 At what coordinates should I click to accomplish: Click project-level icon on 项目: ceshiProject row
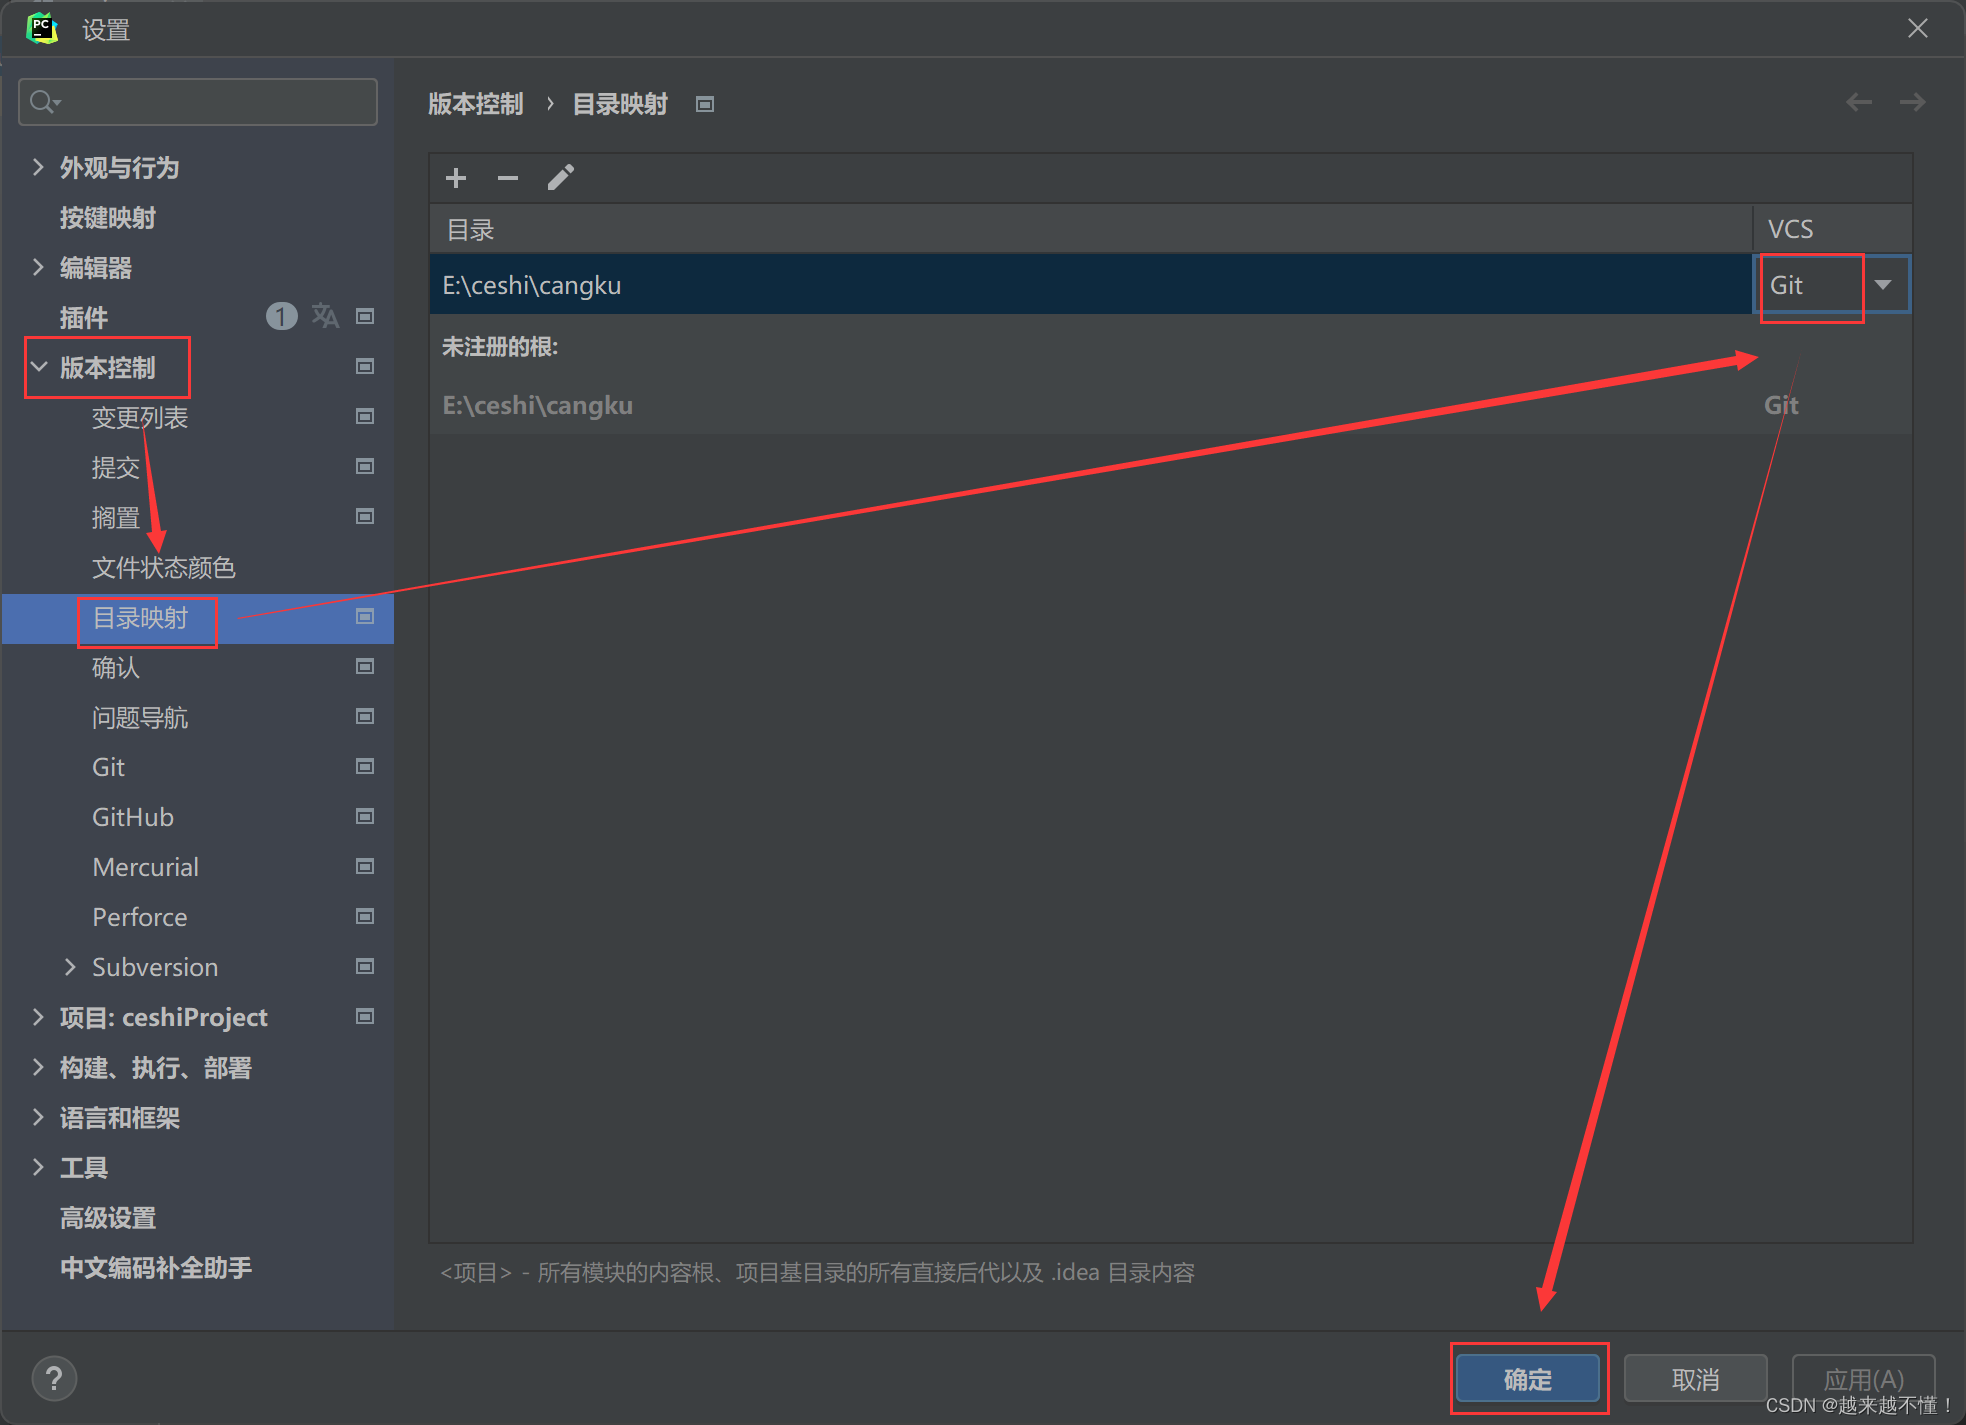coord(365,1016)
